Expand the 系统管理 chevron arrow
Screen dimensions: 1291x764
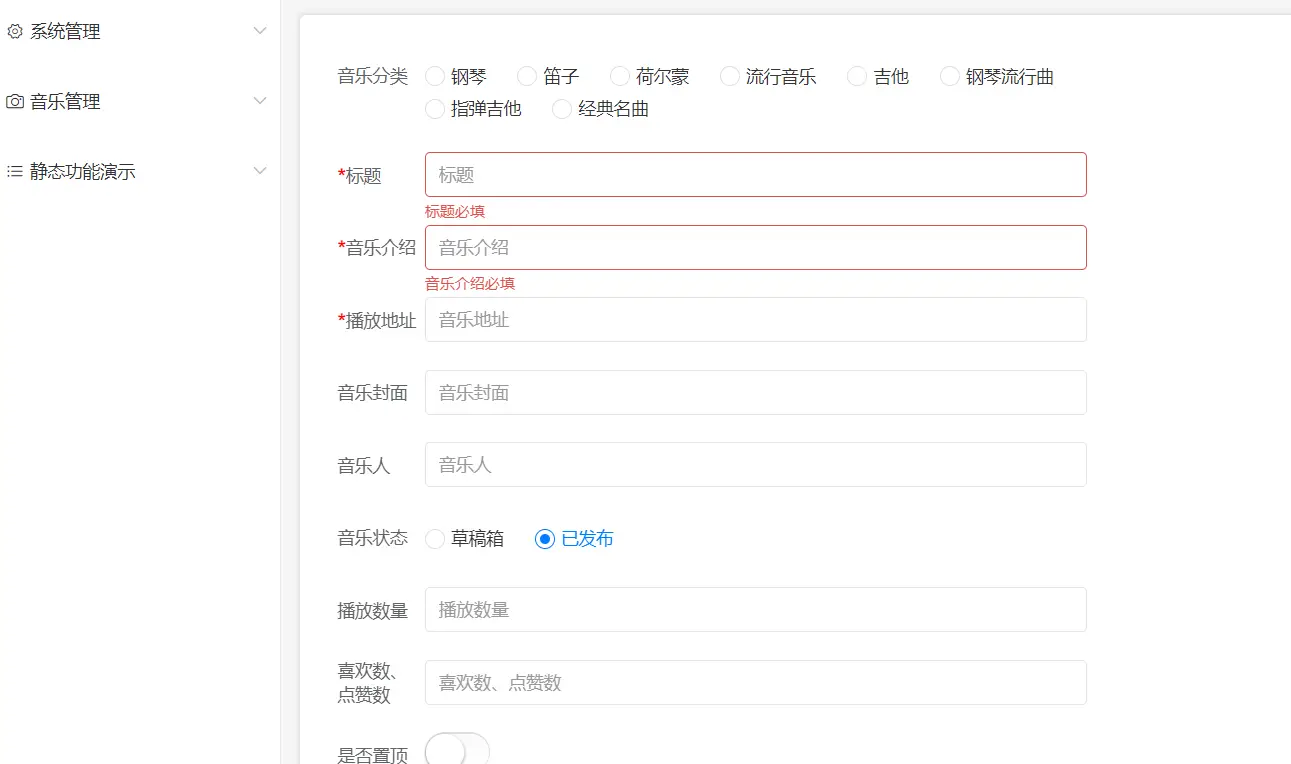260,31
